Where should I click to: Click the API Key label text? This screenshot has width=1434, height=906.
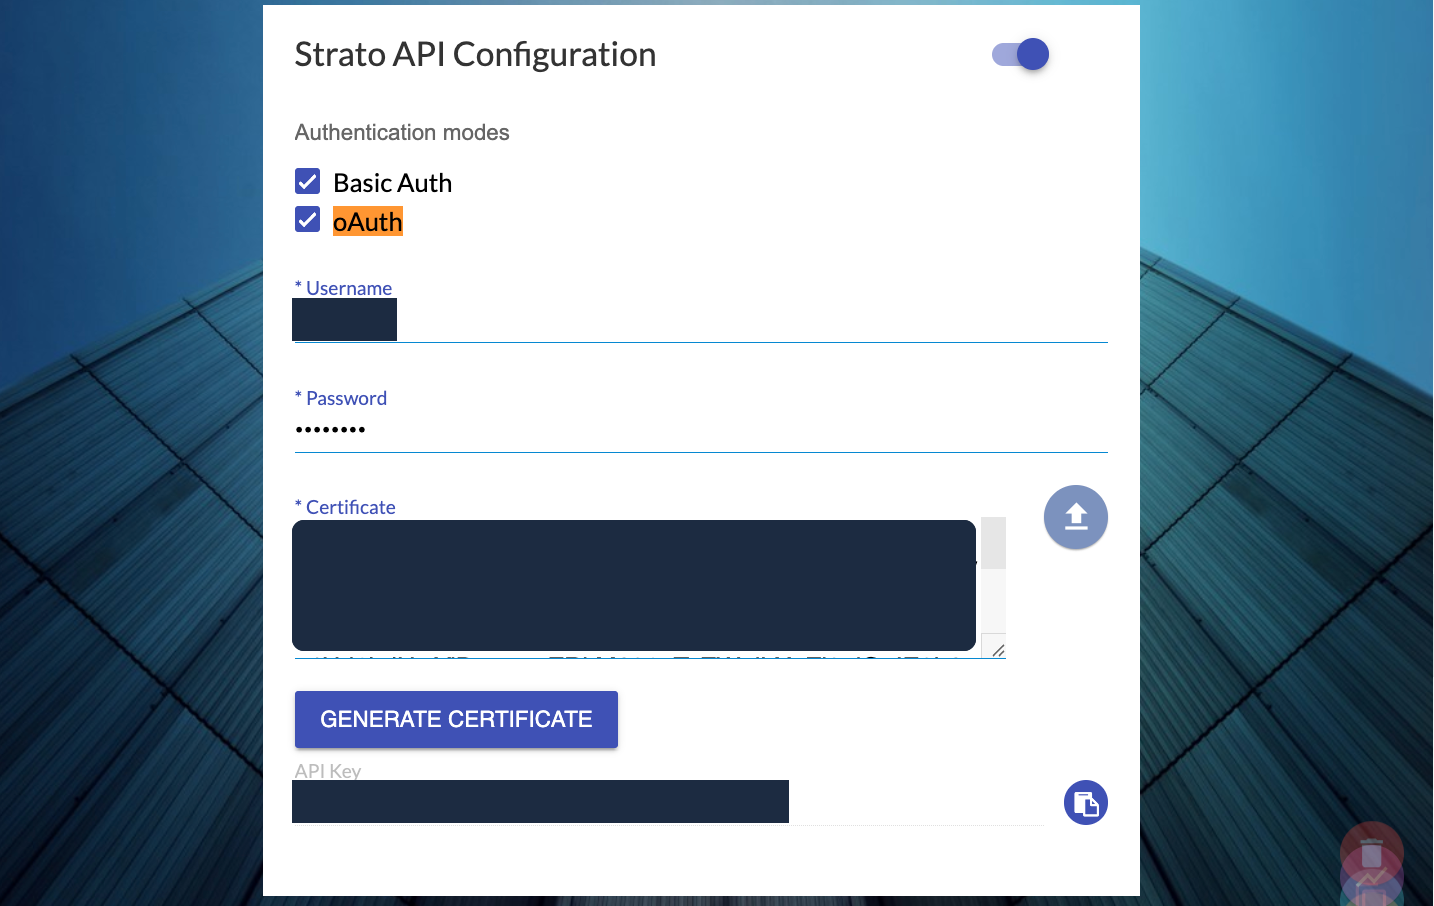click(328, 771)
